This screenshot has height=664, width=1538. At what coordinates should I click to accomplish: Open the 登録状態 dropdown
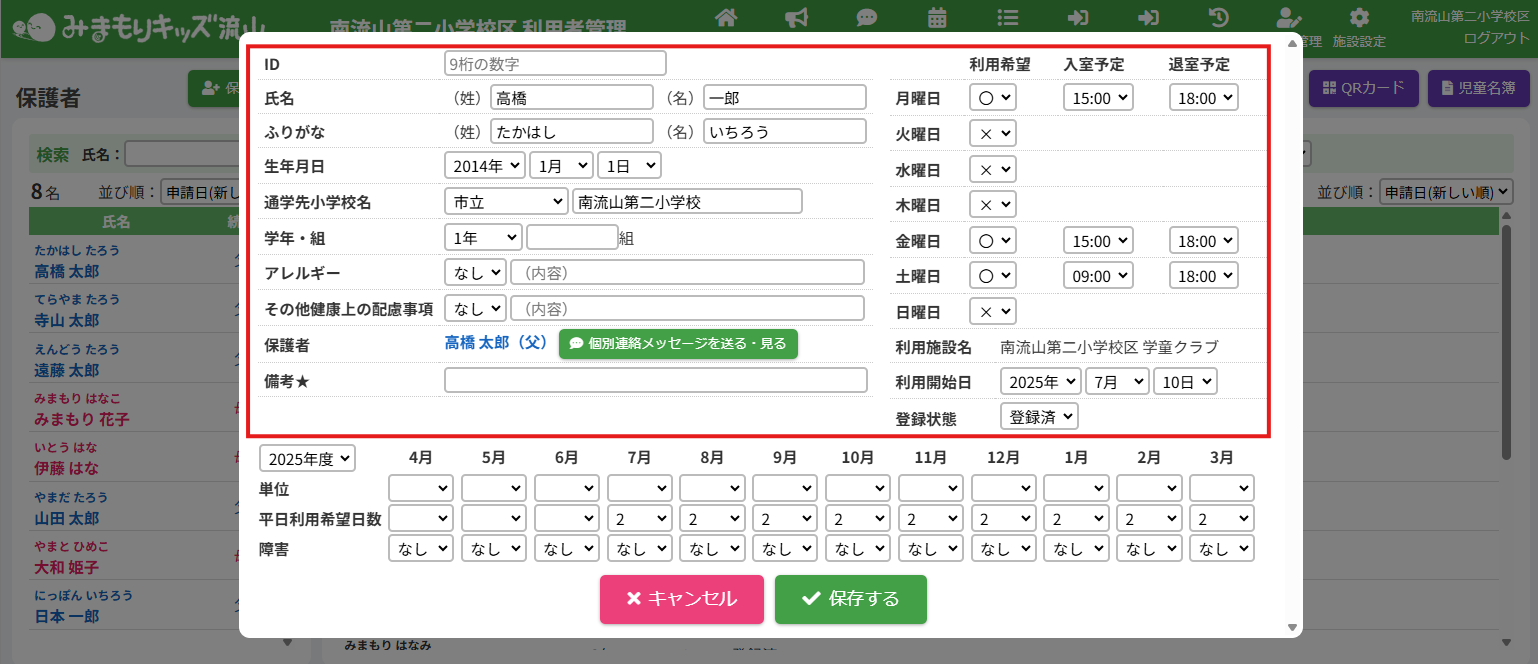point(1039,416)
